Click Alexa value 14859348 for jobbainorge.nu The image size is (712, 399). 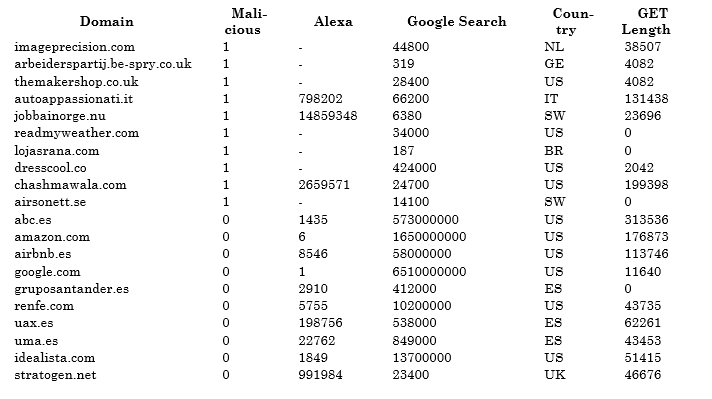click(328, 116)
